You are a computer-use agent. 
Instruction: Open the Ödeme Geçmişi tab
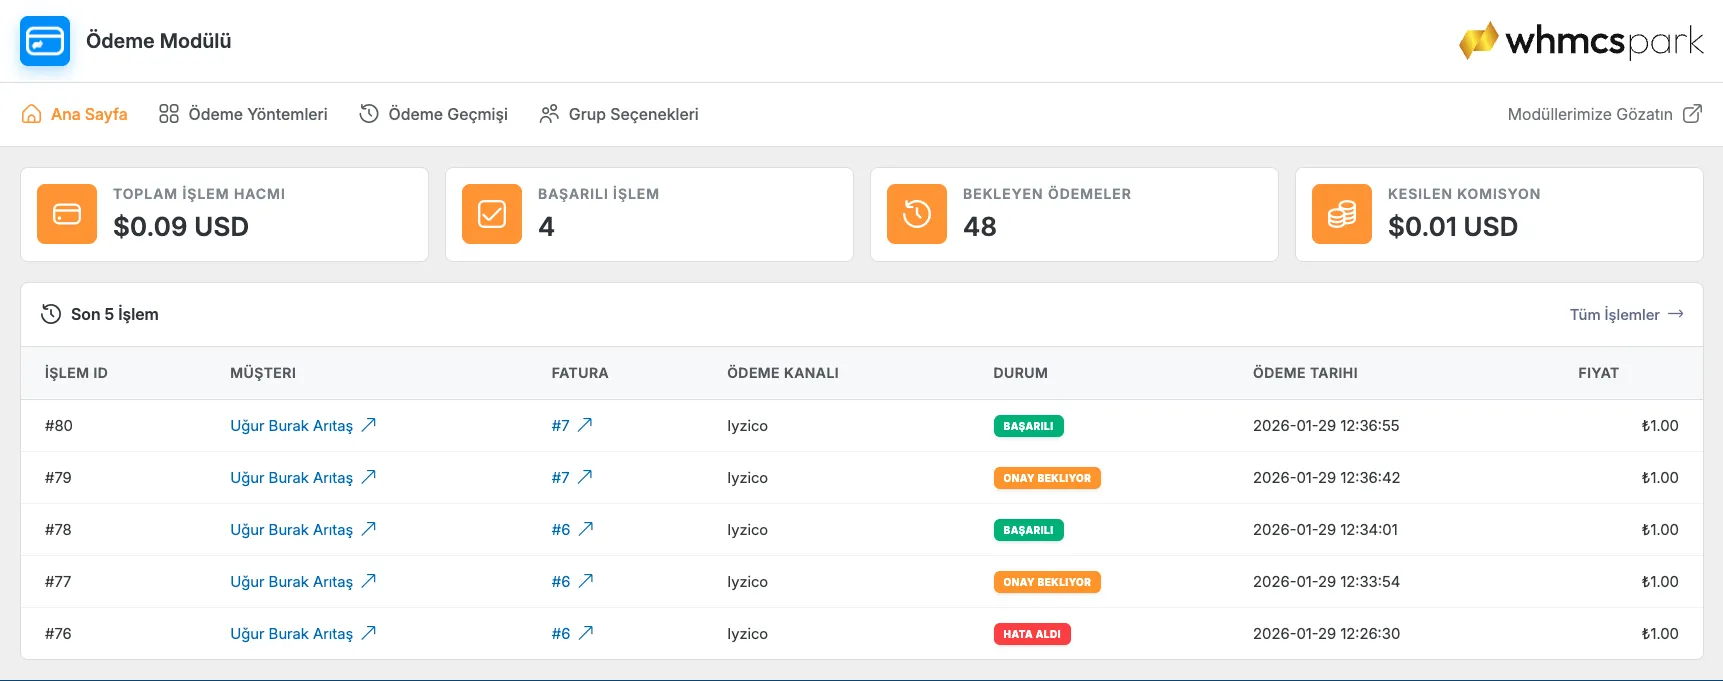point(433,114)
